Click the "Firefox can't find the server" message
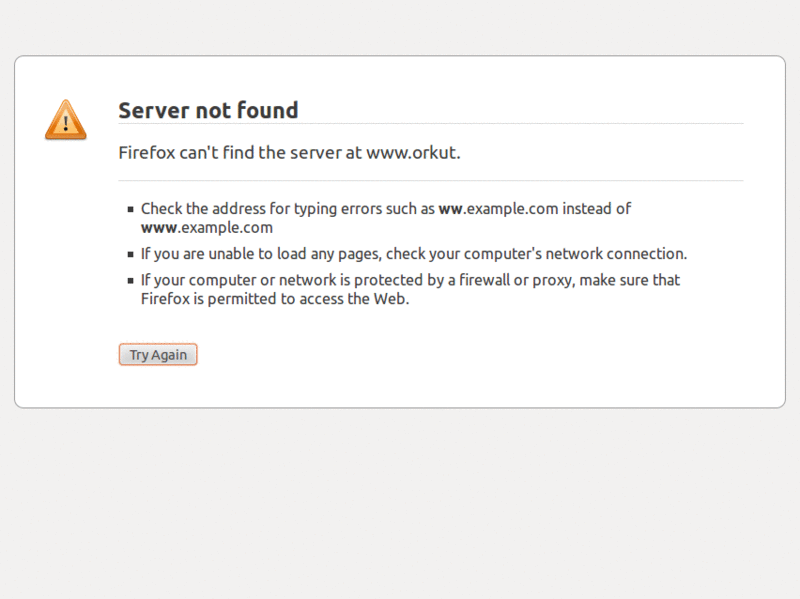 [241, 153]
